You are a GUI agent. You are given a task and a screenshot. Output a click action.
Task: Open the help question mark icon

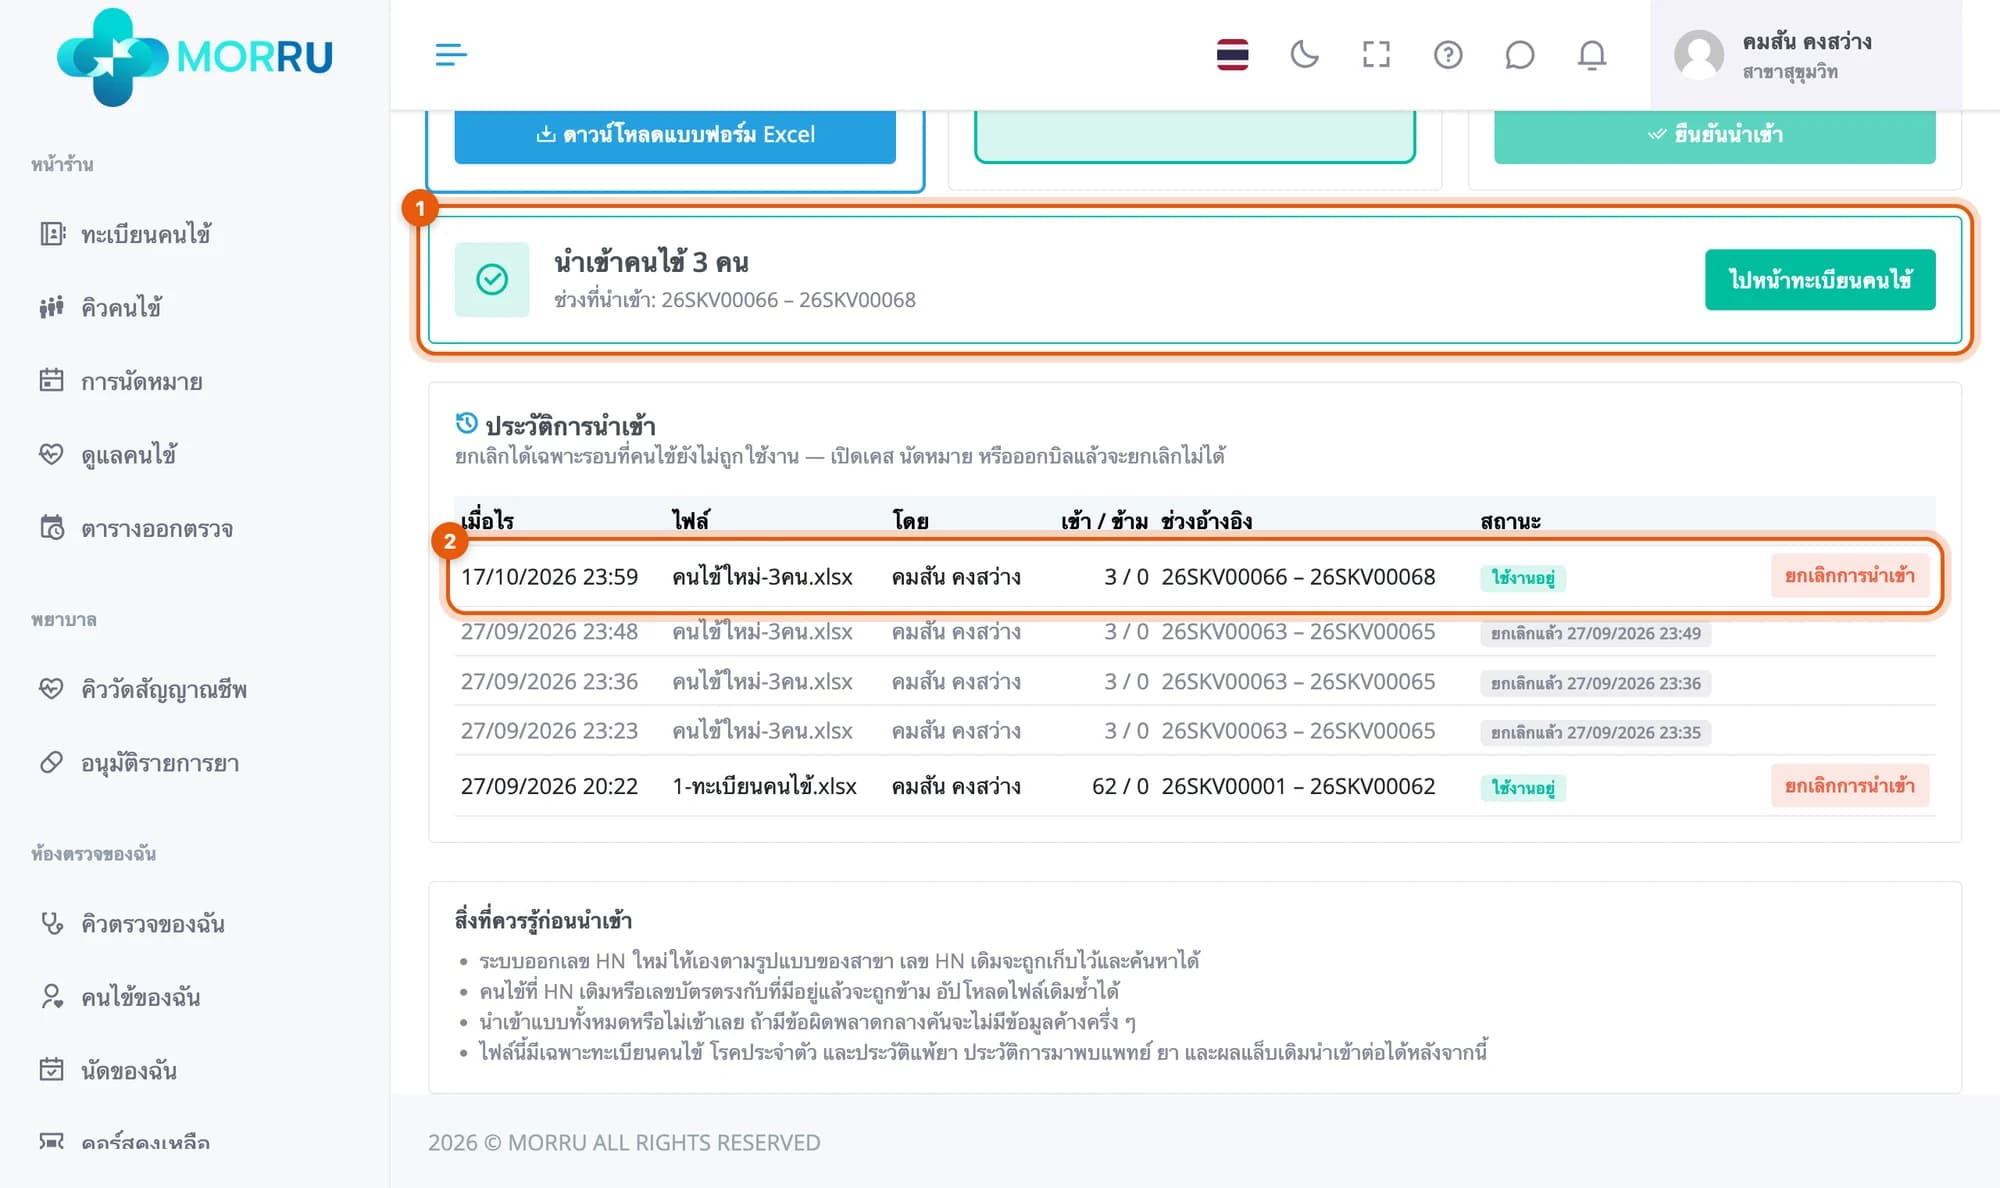pos(1448,54)
